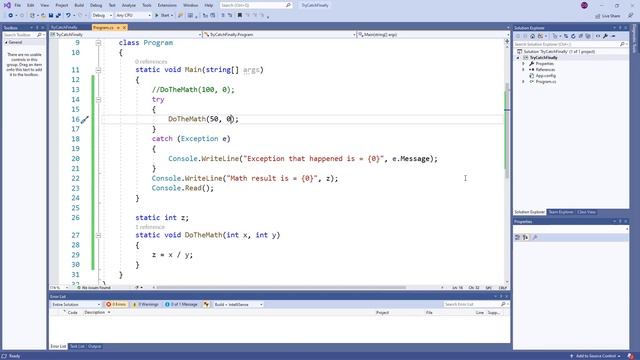The height and width of the screenshot is (360, 640).
Task: Close the Program.cs editor tab
Action: (124, 28)
